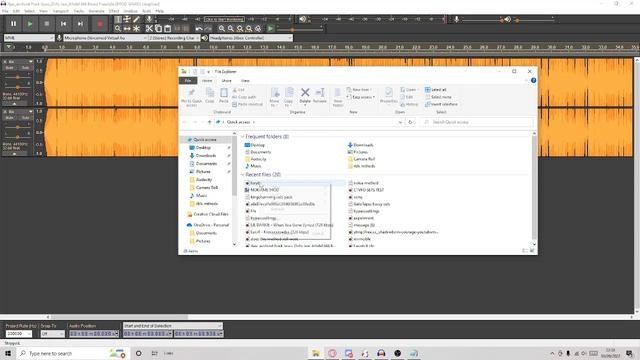Select the Selection (I-beam) tool
This screenshot has height=360, width=640.
(x=118, y=19)
